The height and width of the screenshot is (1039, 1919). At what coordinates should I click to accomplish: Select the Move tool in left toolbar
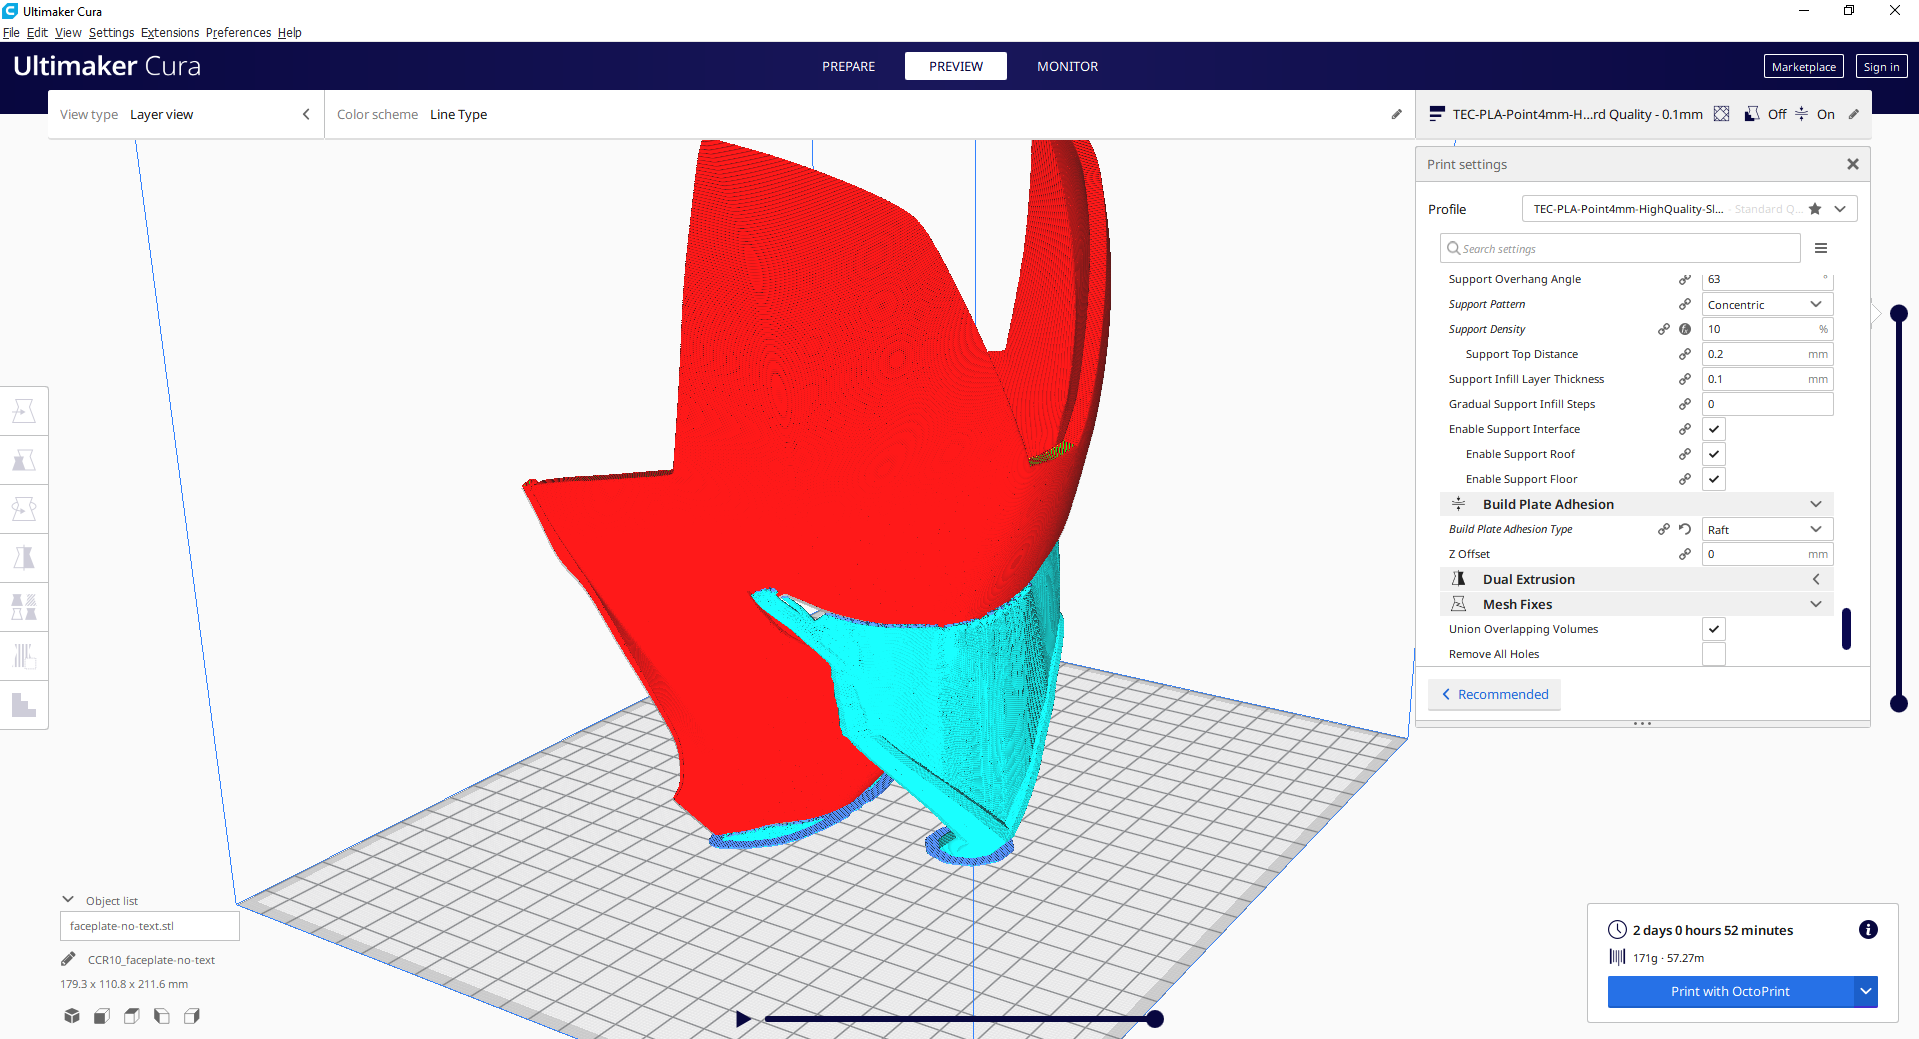(24, 411)
